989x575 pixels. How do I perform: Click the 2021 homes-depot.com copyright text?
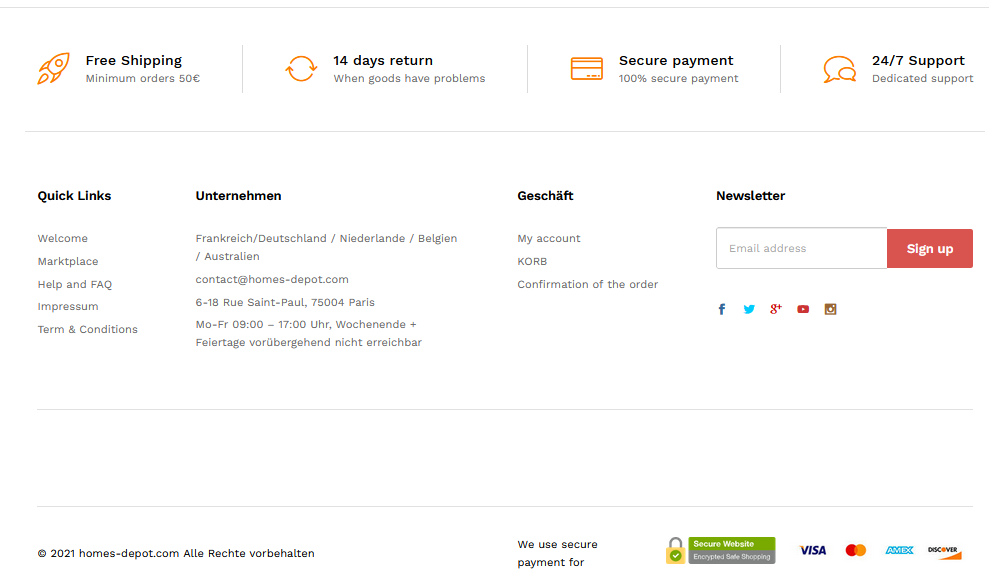[x=175, y=553]
